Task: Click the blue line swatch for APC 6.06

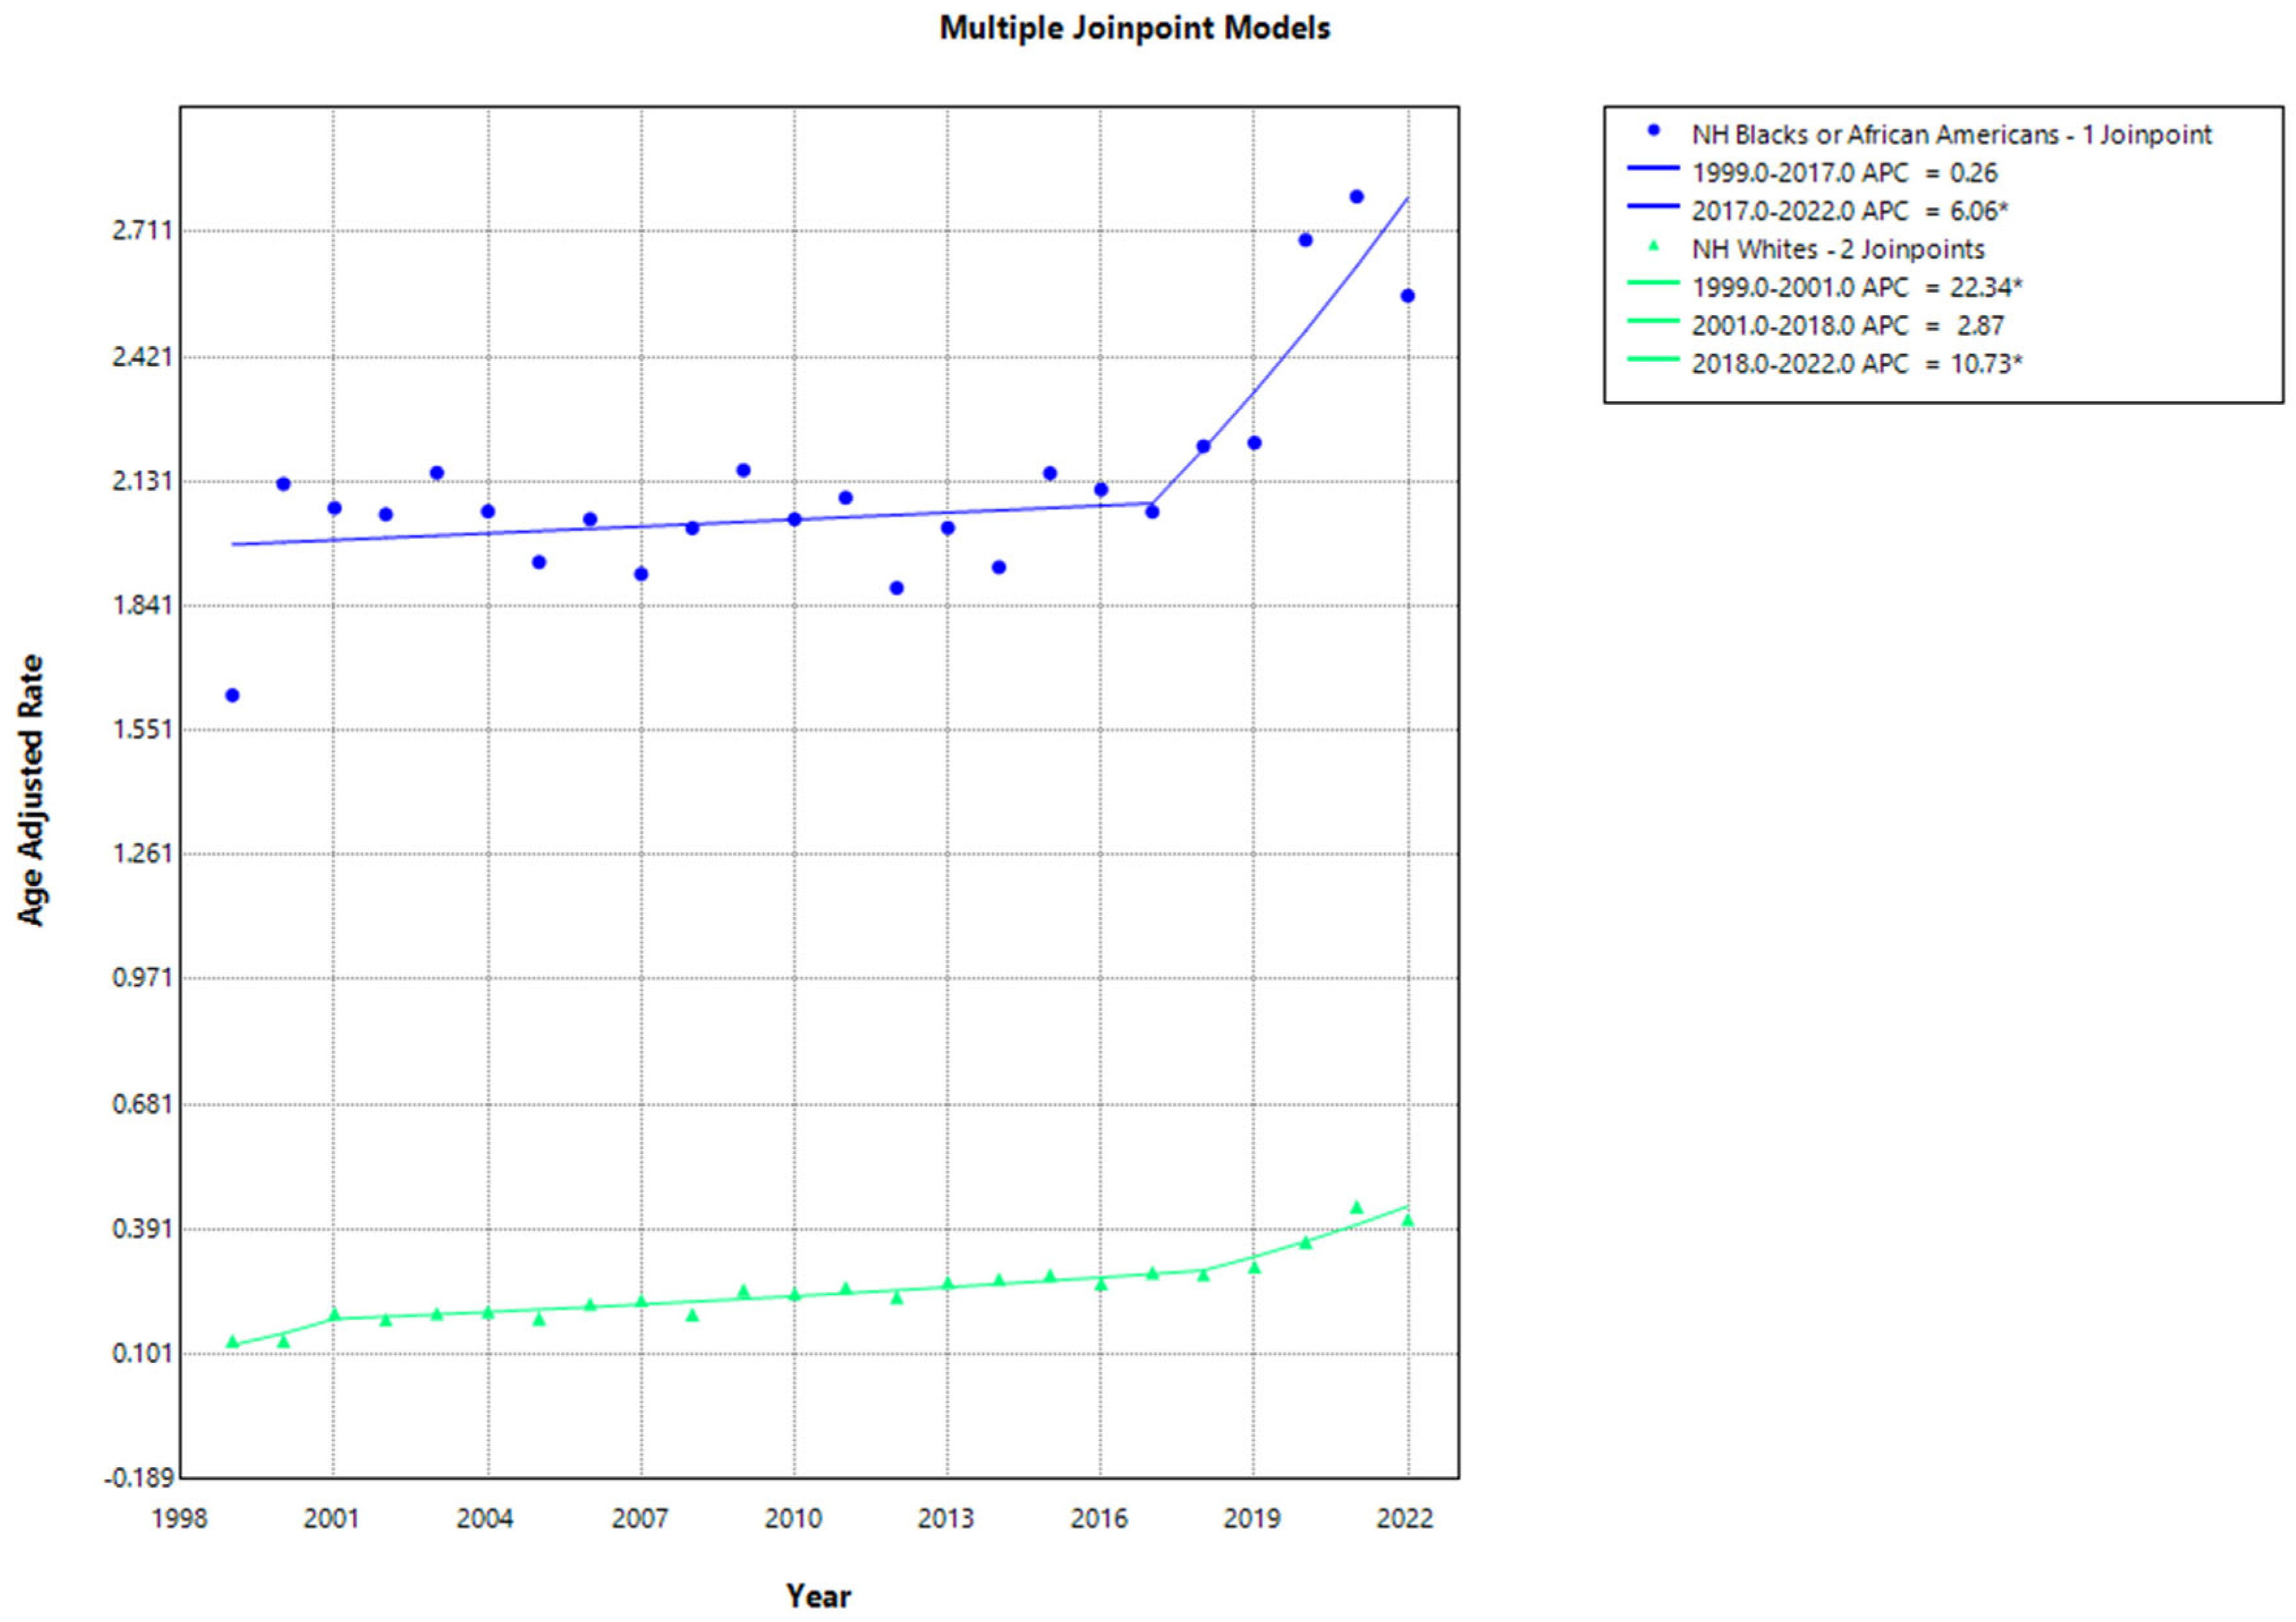Action: [x=1653, y=207]
